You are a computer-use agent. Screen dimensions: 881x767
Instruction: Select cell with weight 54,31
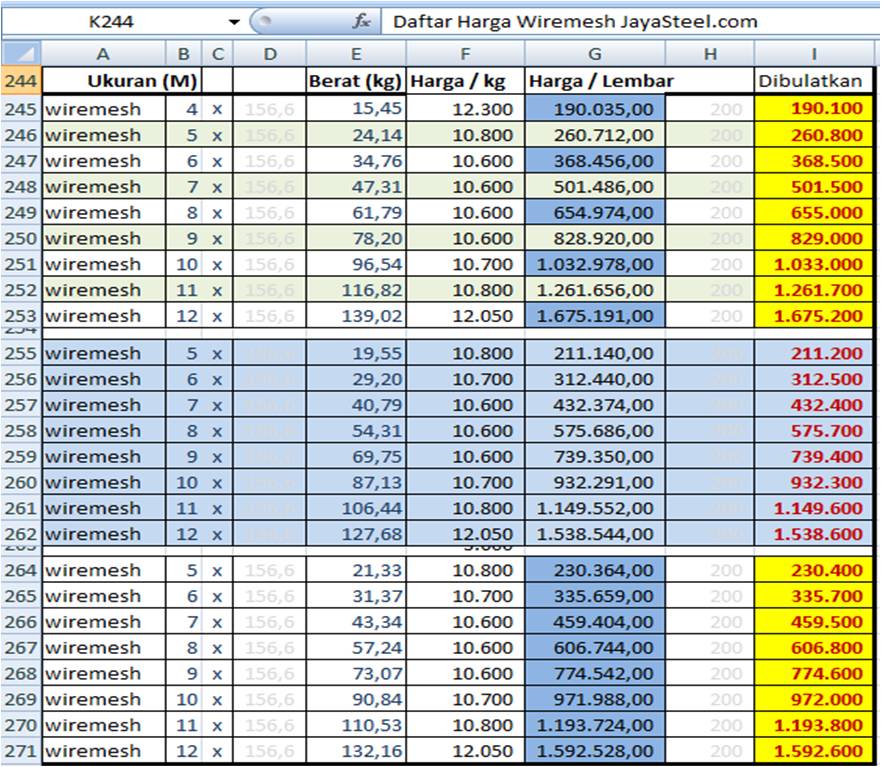(356, 430)
